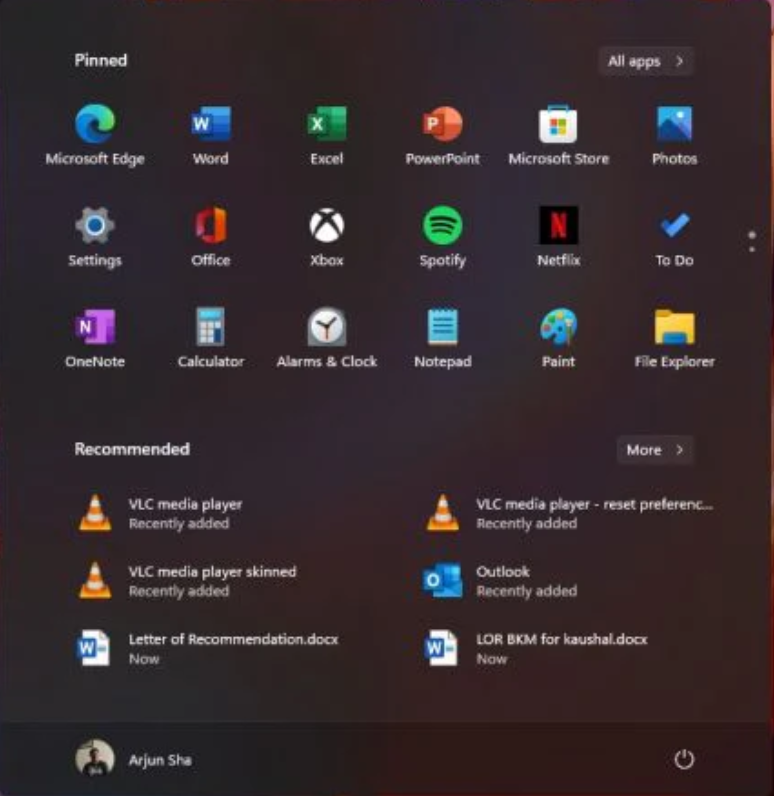Open Settings gear icon
774x796 pixels.
(95, 236)
